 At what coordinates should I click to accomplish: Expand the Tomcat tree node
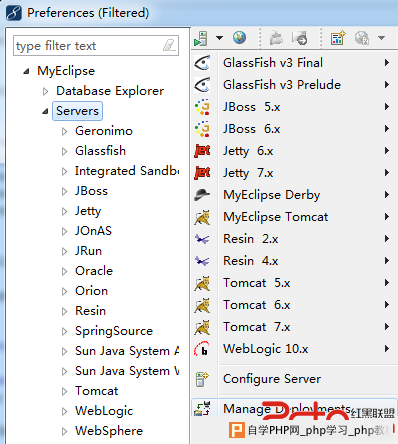pyautogui.click(x=64, y=391)
